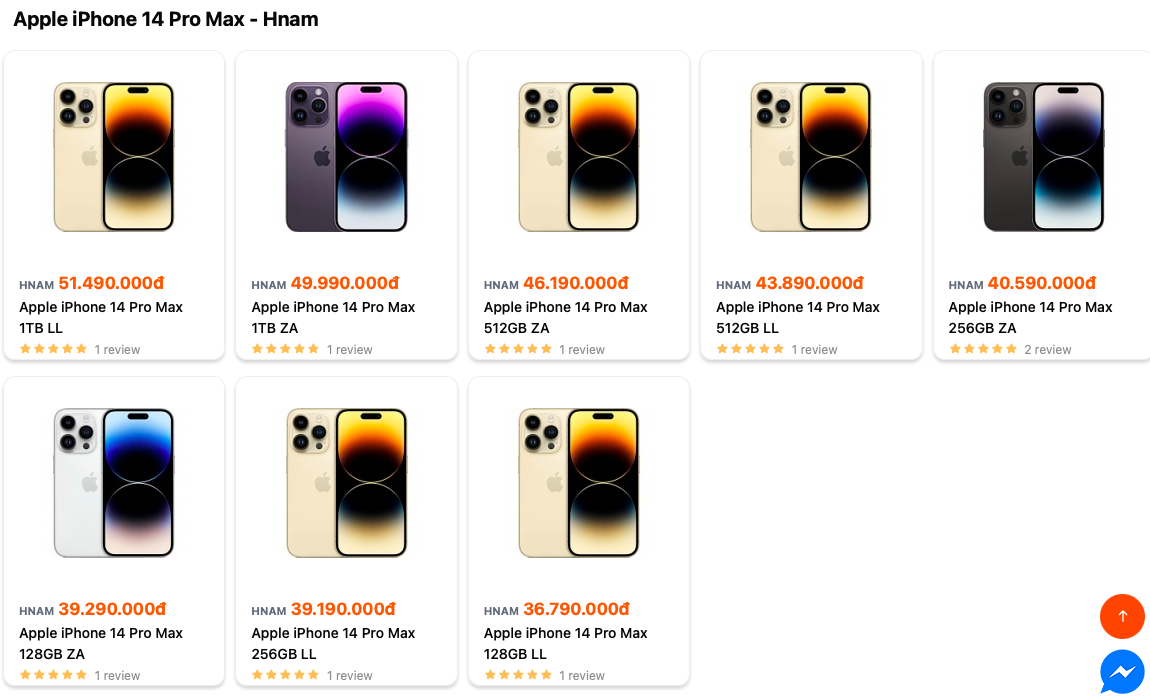The image size is (1150, 697).
Task: Open the gold iPhone 512GB ZA product image
Action: point(578,157)
